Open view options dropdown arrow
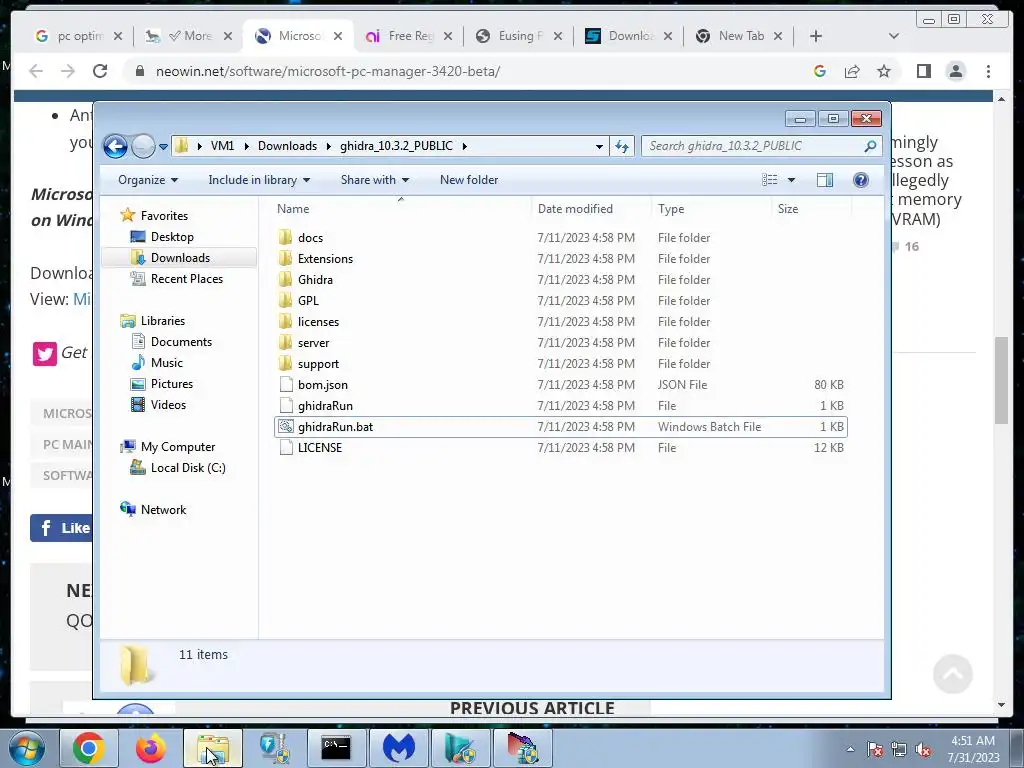Screen dimensions: 1024x768 coord(792,180)
